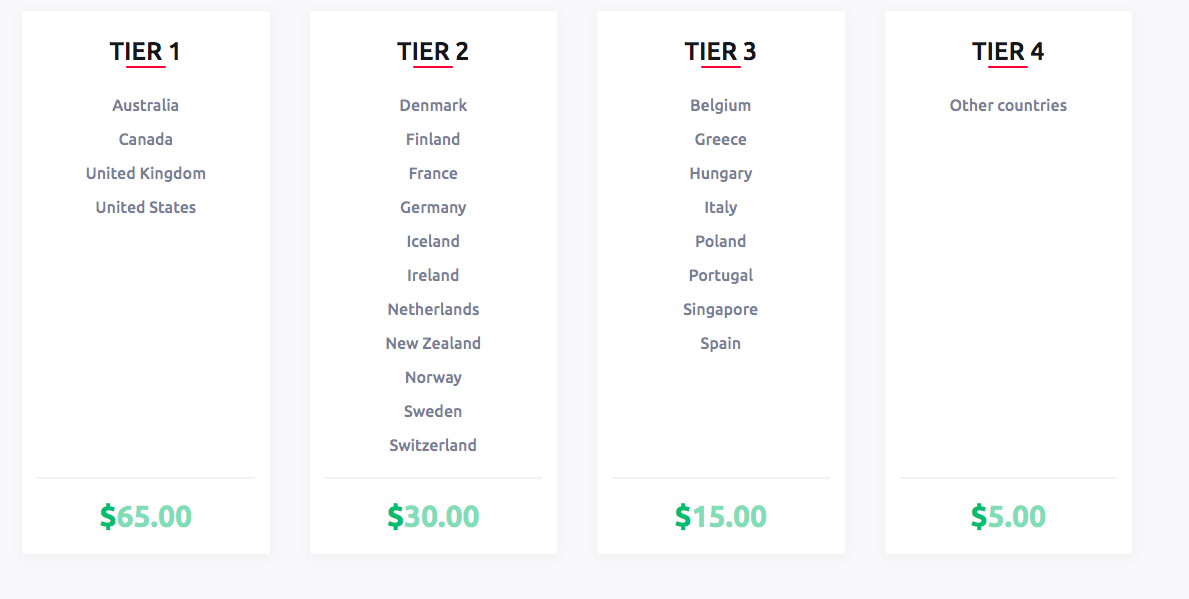Click Australia in Tier 1
This screenshot has height=599, width=1189.
146,105
